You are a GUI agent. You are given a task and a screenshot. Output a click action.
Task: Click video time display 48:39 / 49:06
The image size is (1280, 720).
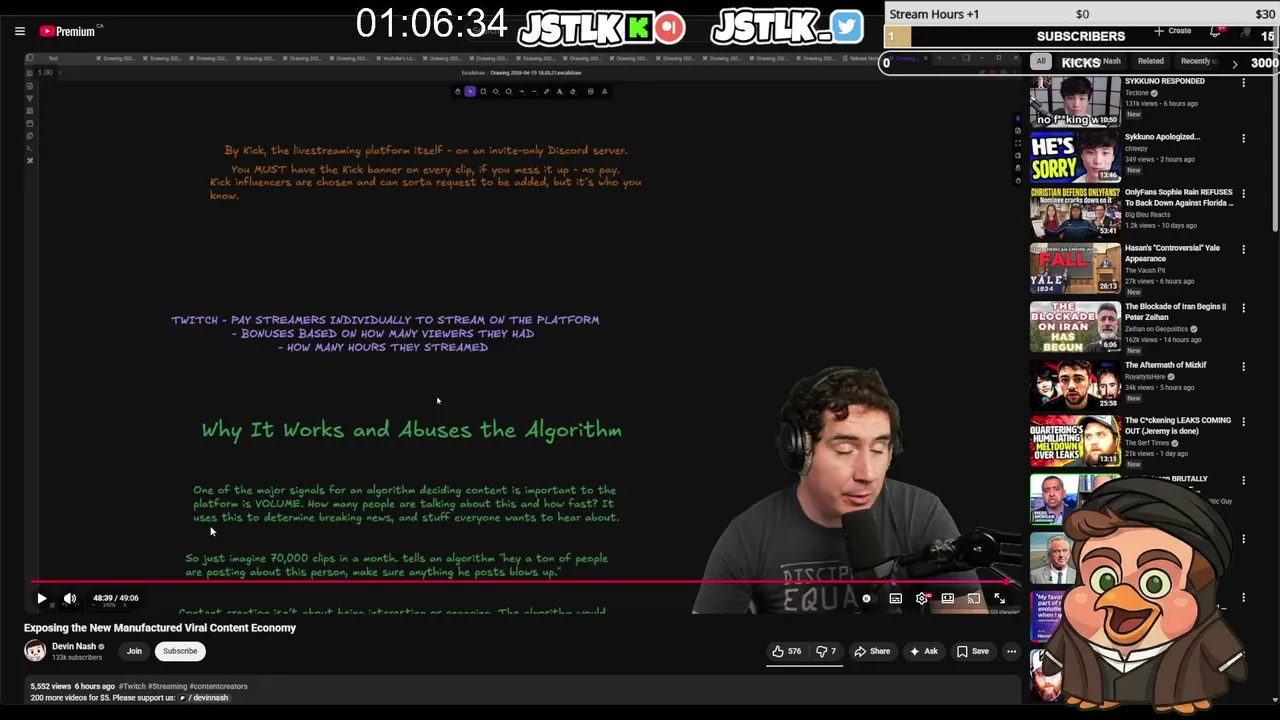pos(116,598)
